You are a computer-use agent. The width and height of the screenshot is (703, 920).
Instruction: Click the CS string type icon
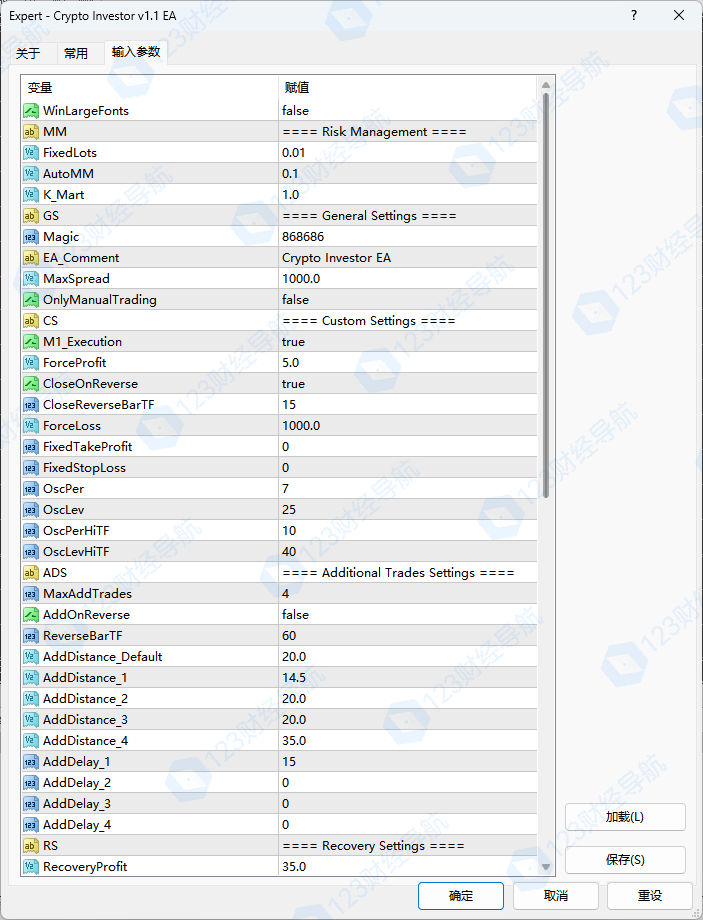tap(31, 321)
